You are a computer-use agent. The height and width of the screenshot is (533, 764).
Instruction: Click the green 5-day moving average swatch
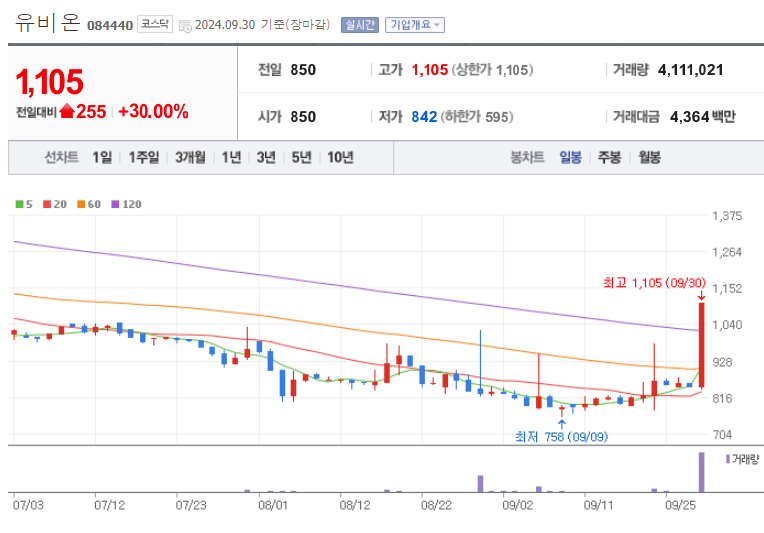point(19,204)
